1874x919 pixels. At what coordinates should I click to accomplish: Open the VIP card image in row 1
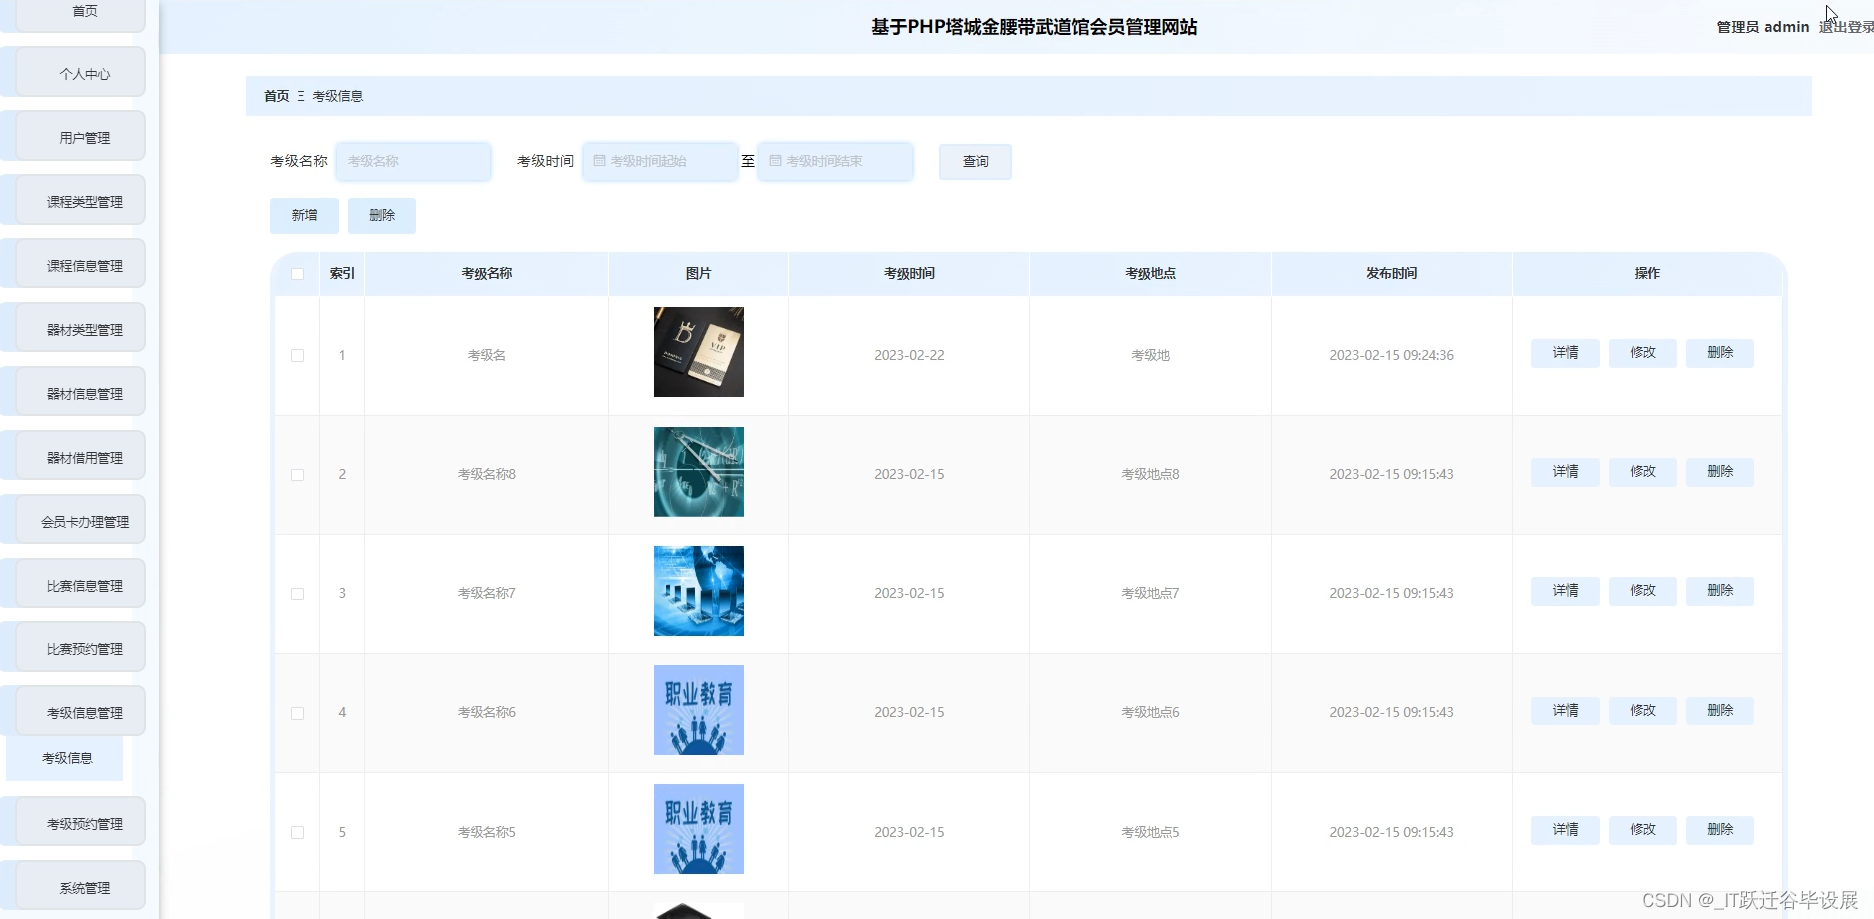[698, 352]
